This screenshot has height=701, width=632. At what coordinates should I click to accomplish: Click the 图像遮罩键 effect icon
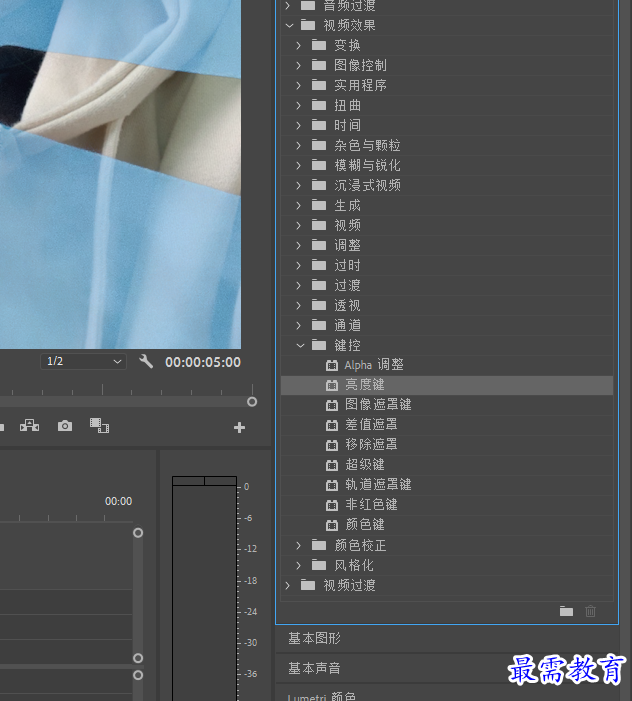tap(332, 405)
